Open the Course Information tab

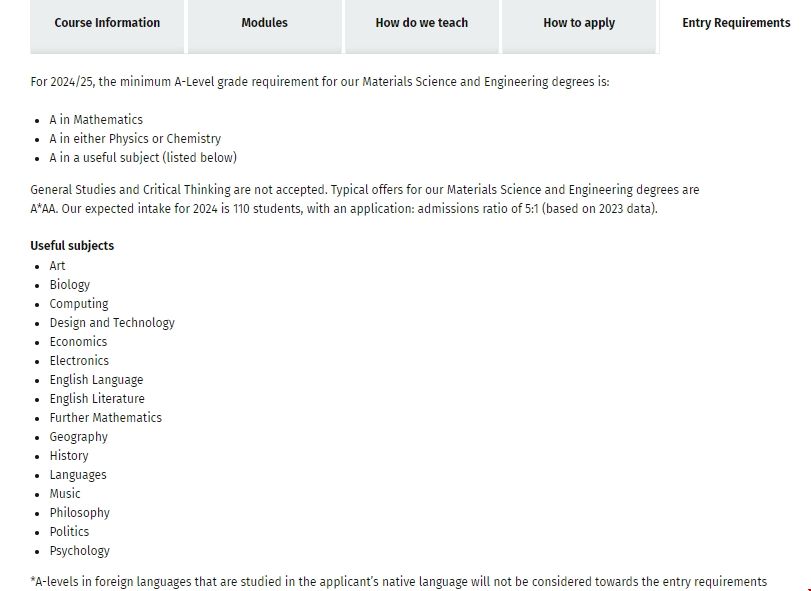107,23
